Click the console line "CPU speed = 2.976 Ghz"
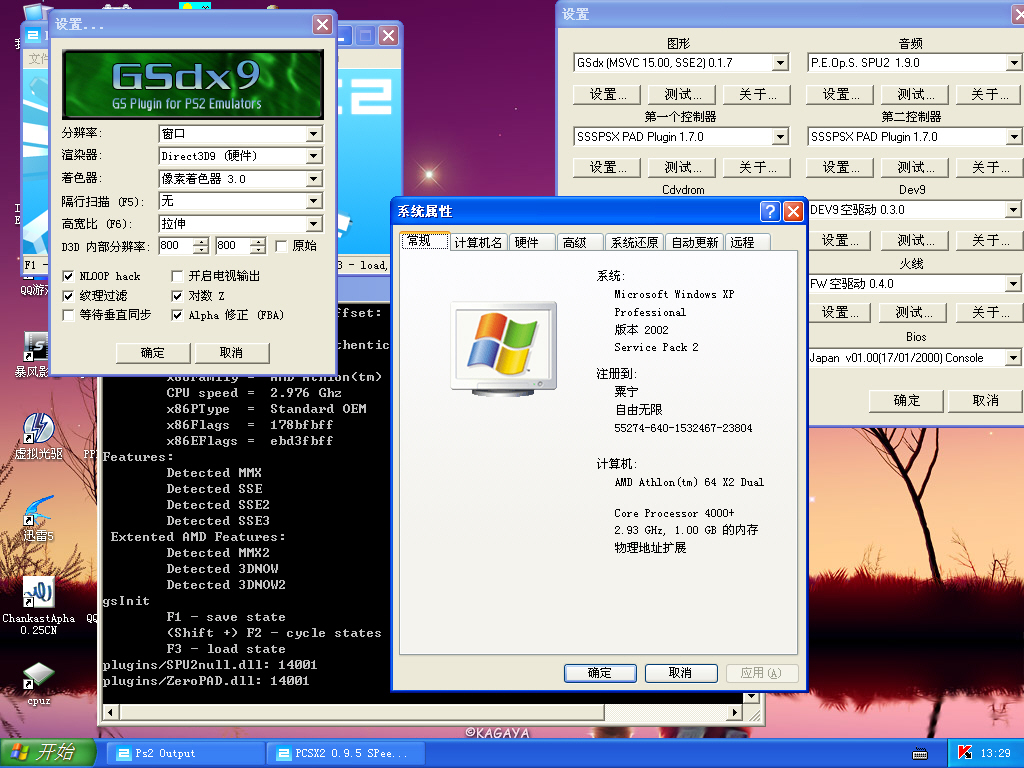Viewport: 1024px width, 768px height. [254, 392]
